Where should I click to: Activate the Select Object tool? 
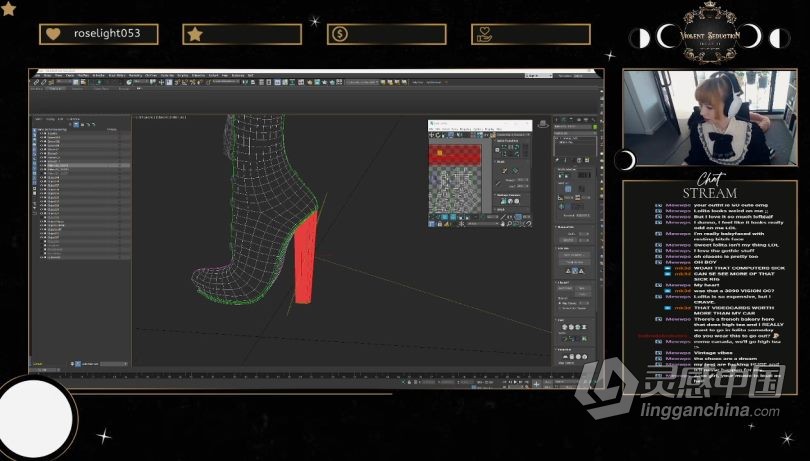75,82
